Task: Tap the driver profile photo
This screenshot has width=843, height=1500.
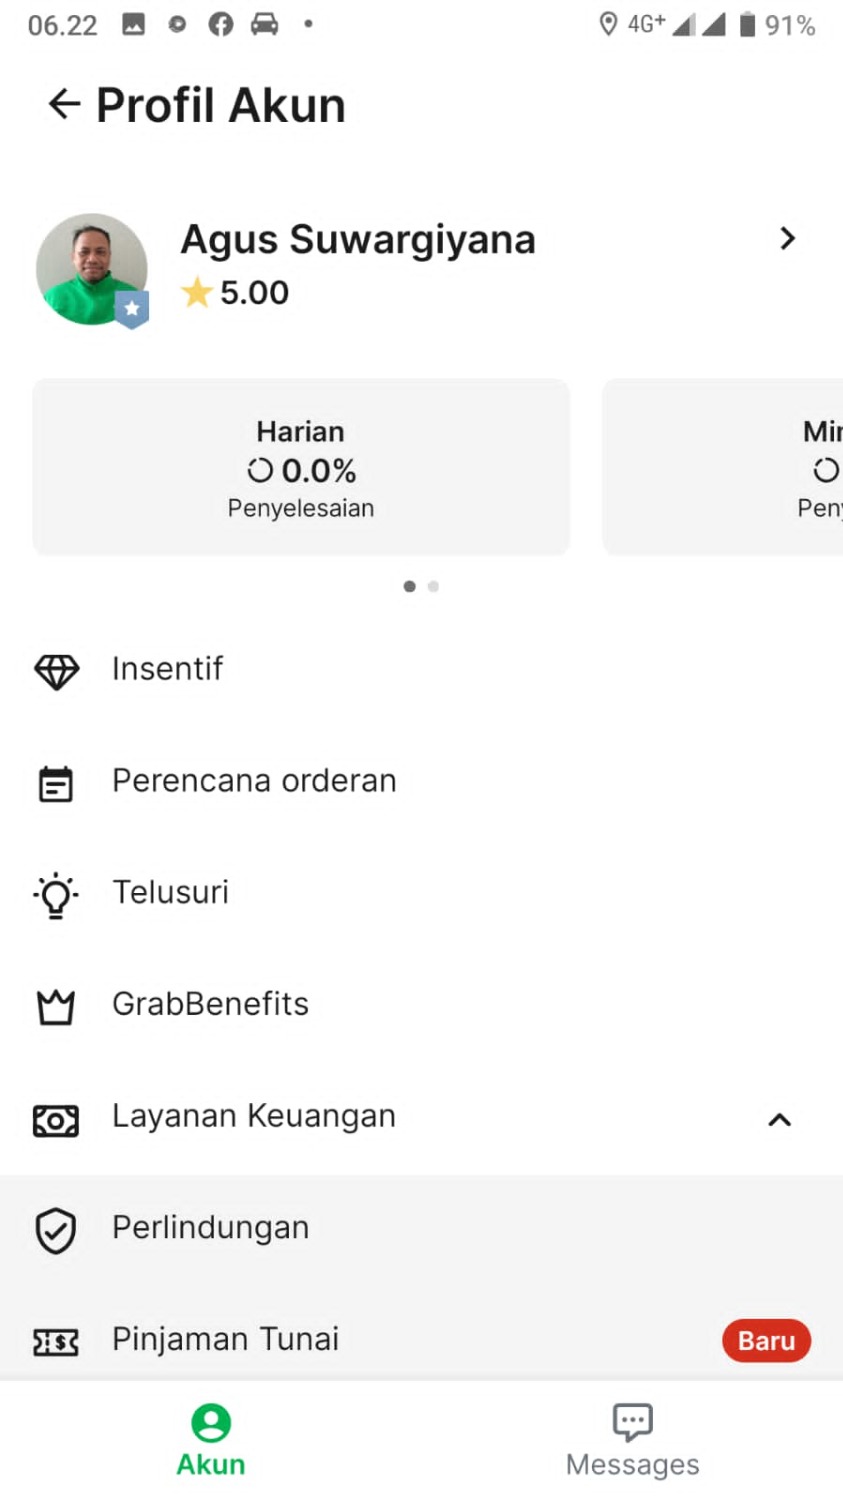Action: (92, 269)
